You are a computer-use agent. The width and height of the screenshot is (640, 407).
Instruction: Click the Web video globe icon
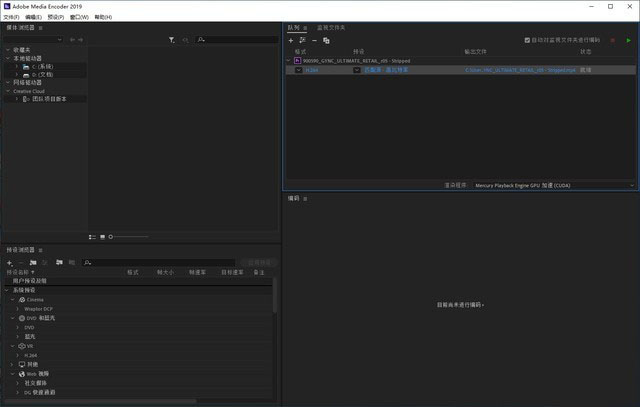22,374
